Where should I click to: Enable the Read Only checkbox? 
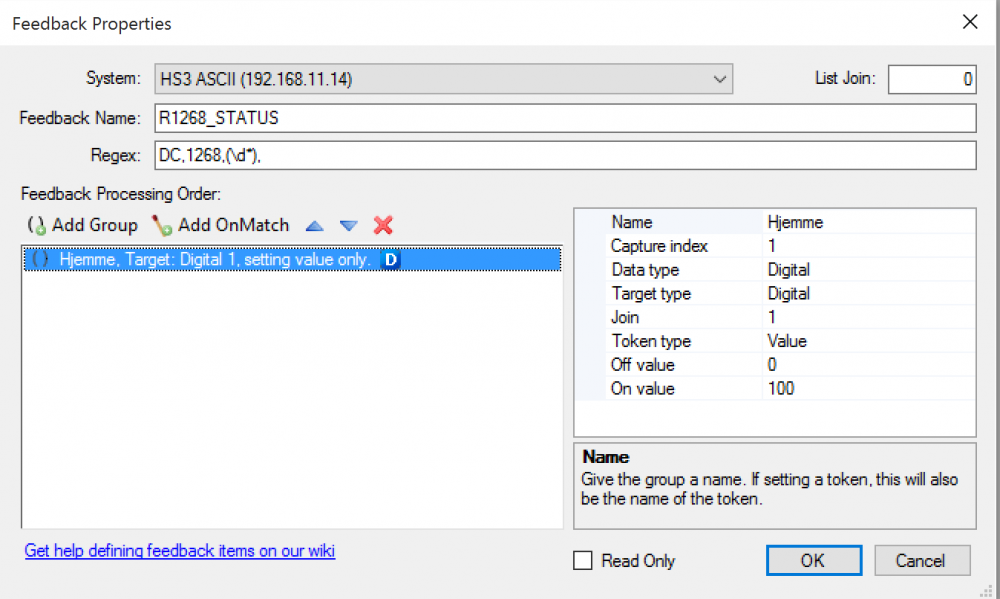point(583,561)
